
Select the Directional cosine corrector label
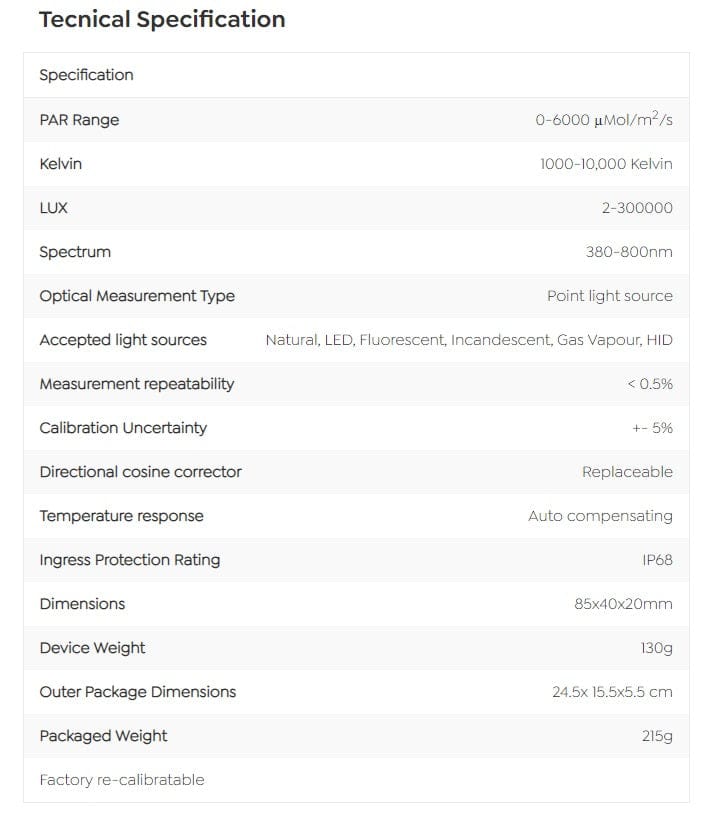pyautogui.click(x=140, y=472)
